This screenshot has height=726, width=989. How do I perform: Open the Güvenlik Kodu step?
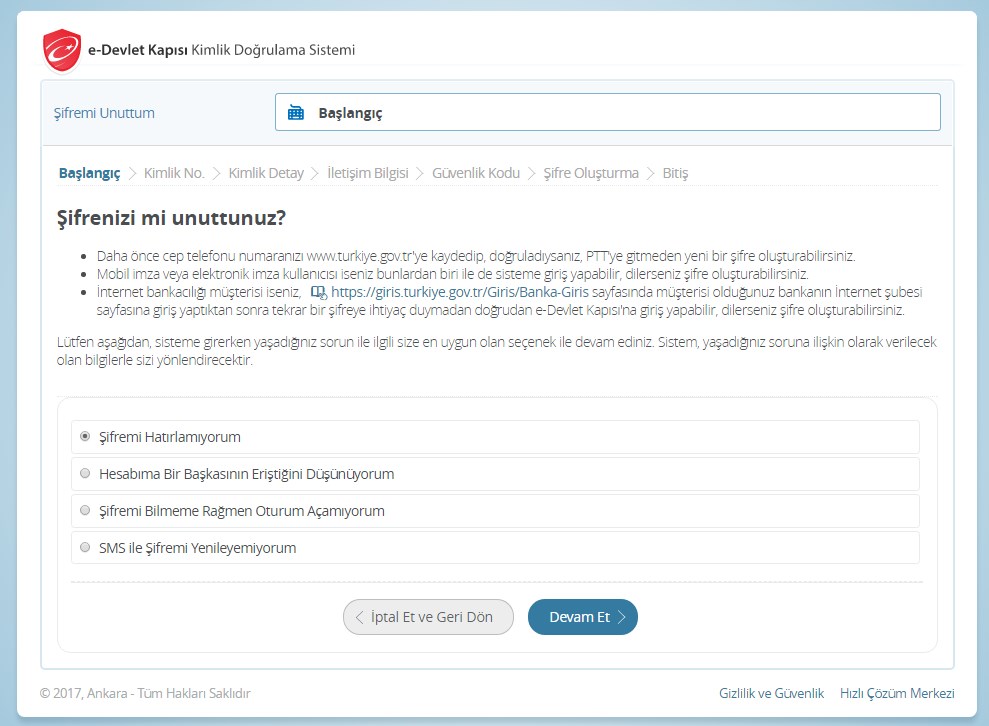click(x=476, y=173)
